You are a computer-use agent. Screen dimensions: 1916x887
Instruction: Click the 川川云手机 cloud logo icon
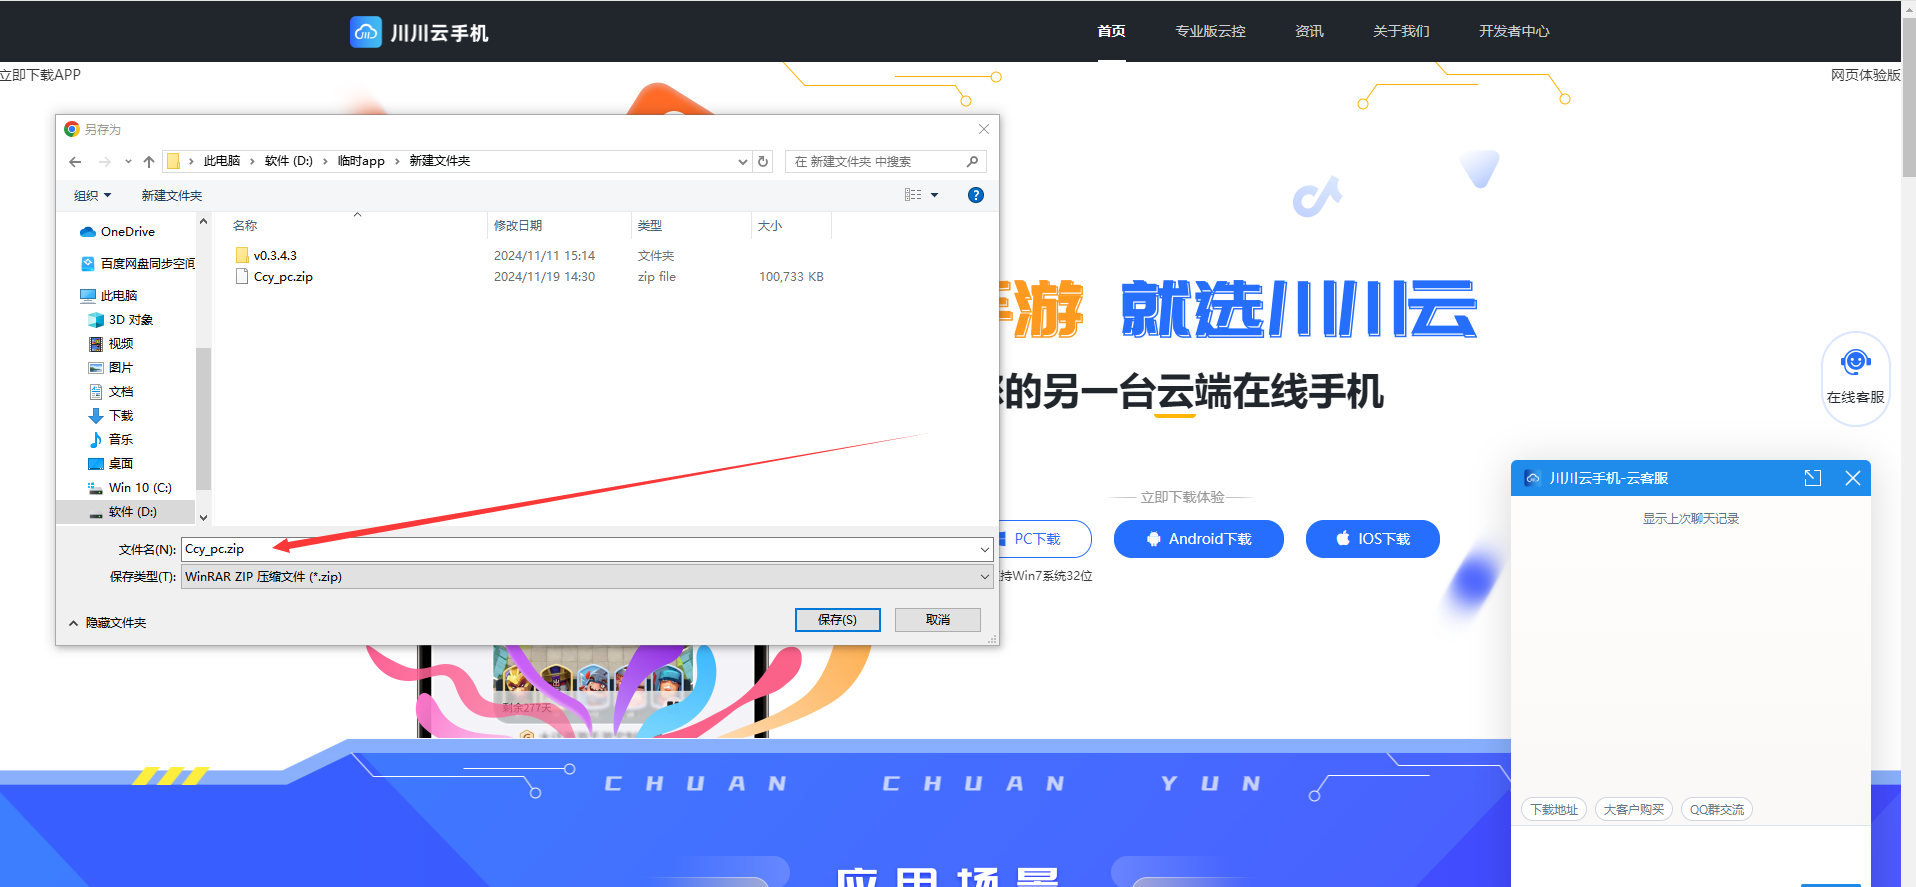(366, 32)
